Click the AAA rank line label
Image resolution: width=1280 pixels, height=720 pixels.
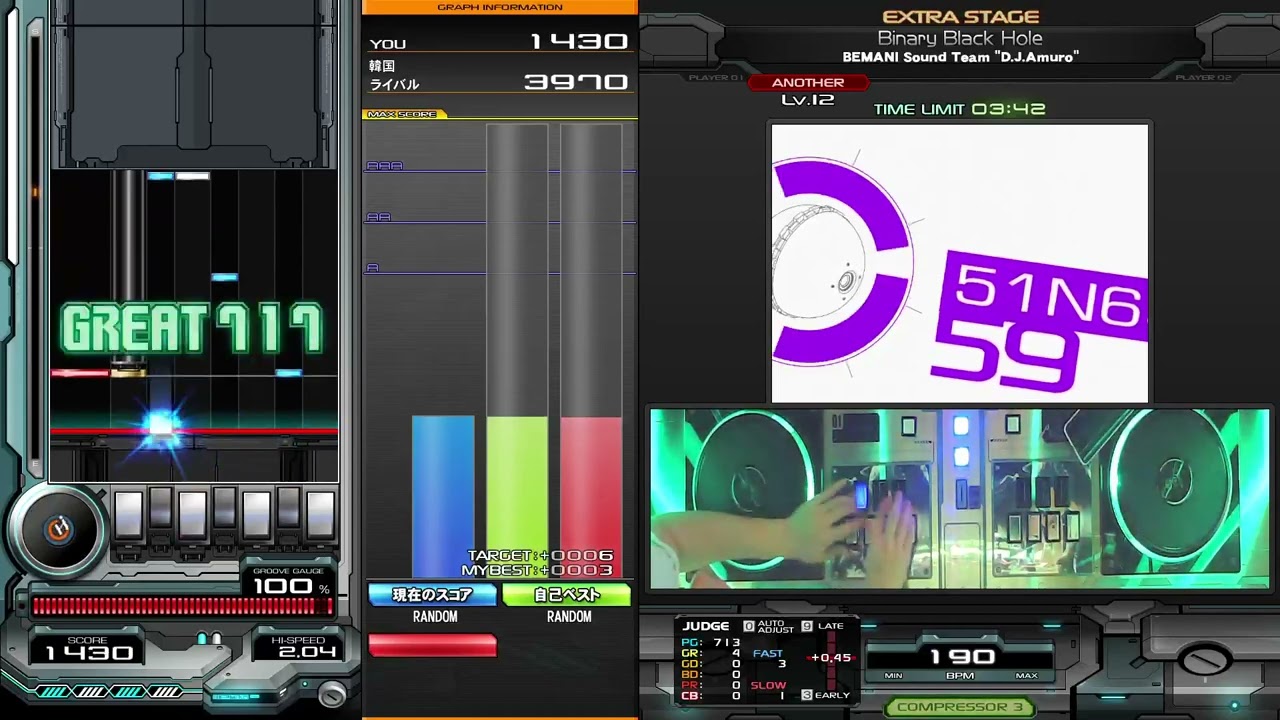384,166
